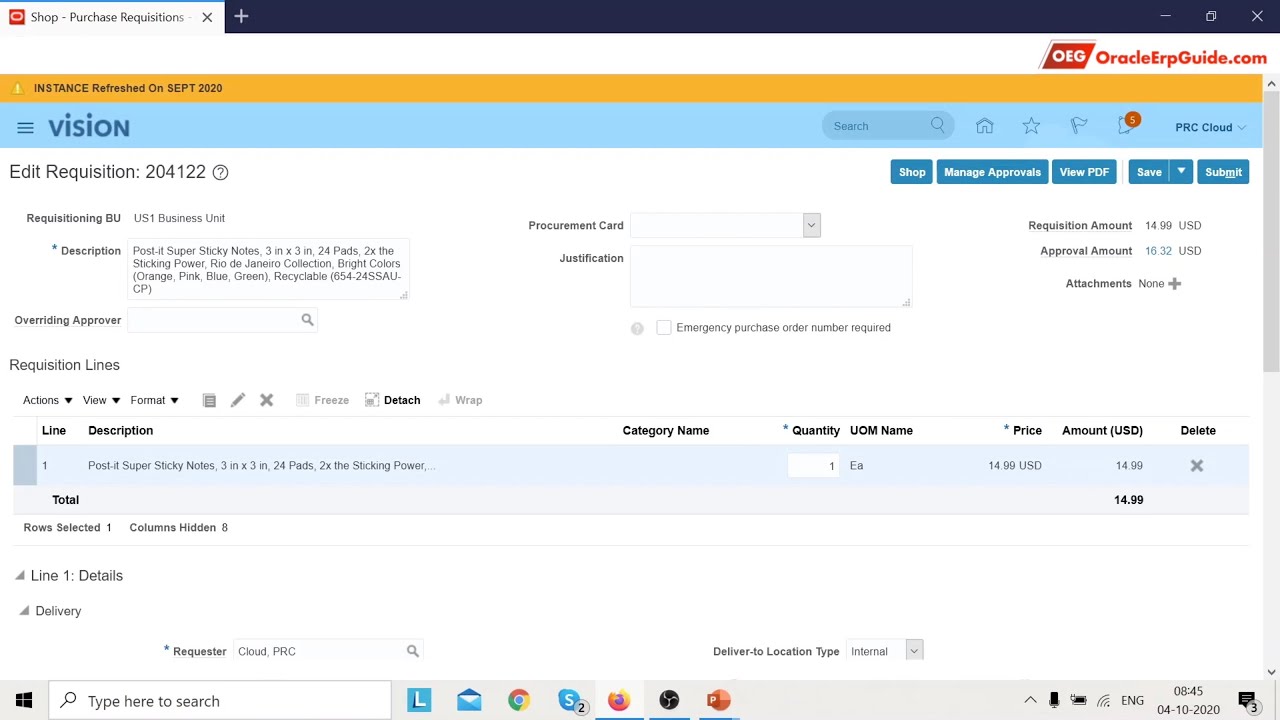This screenshot has height=720, width=1280.
Task: Open Procurement Card dropdown
Action: (811, 225)
